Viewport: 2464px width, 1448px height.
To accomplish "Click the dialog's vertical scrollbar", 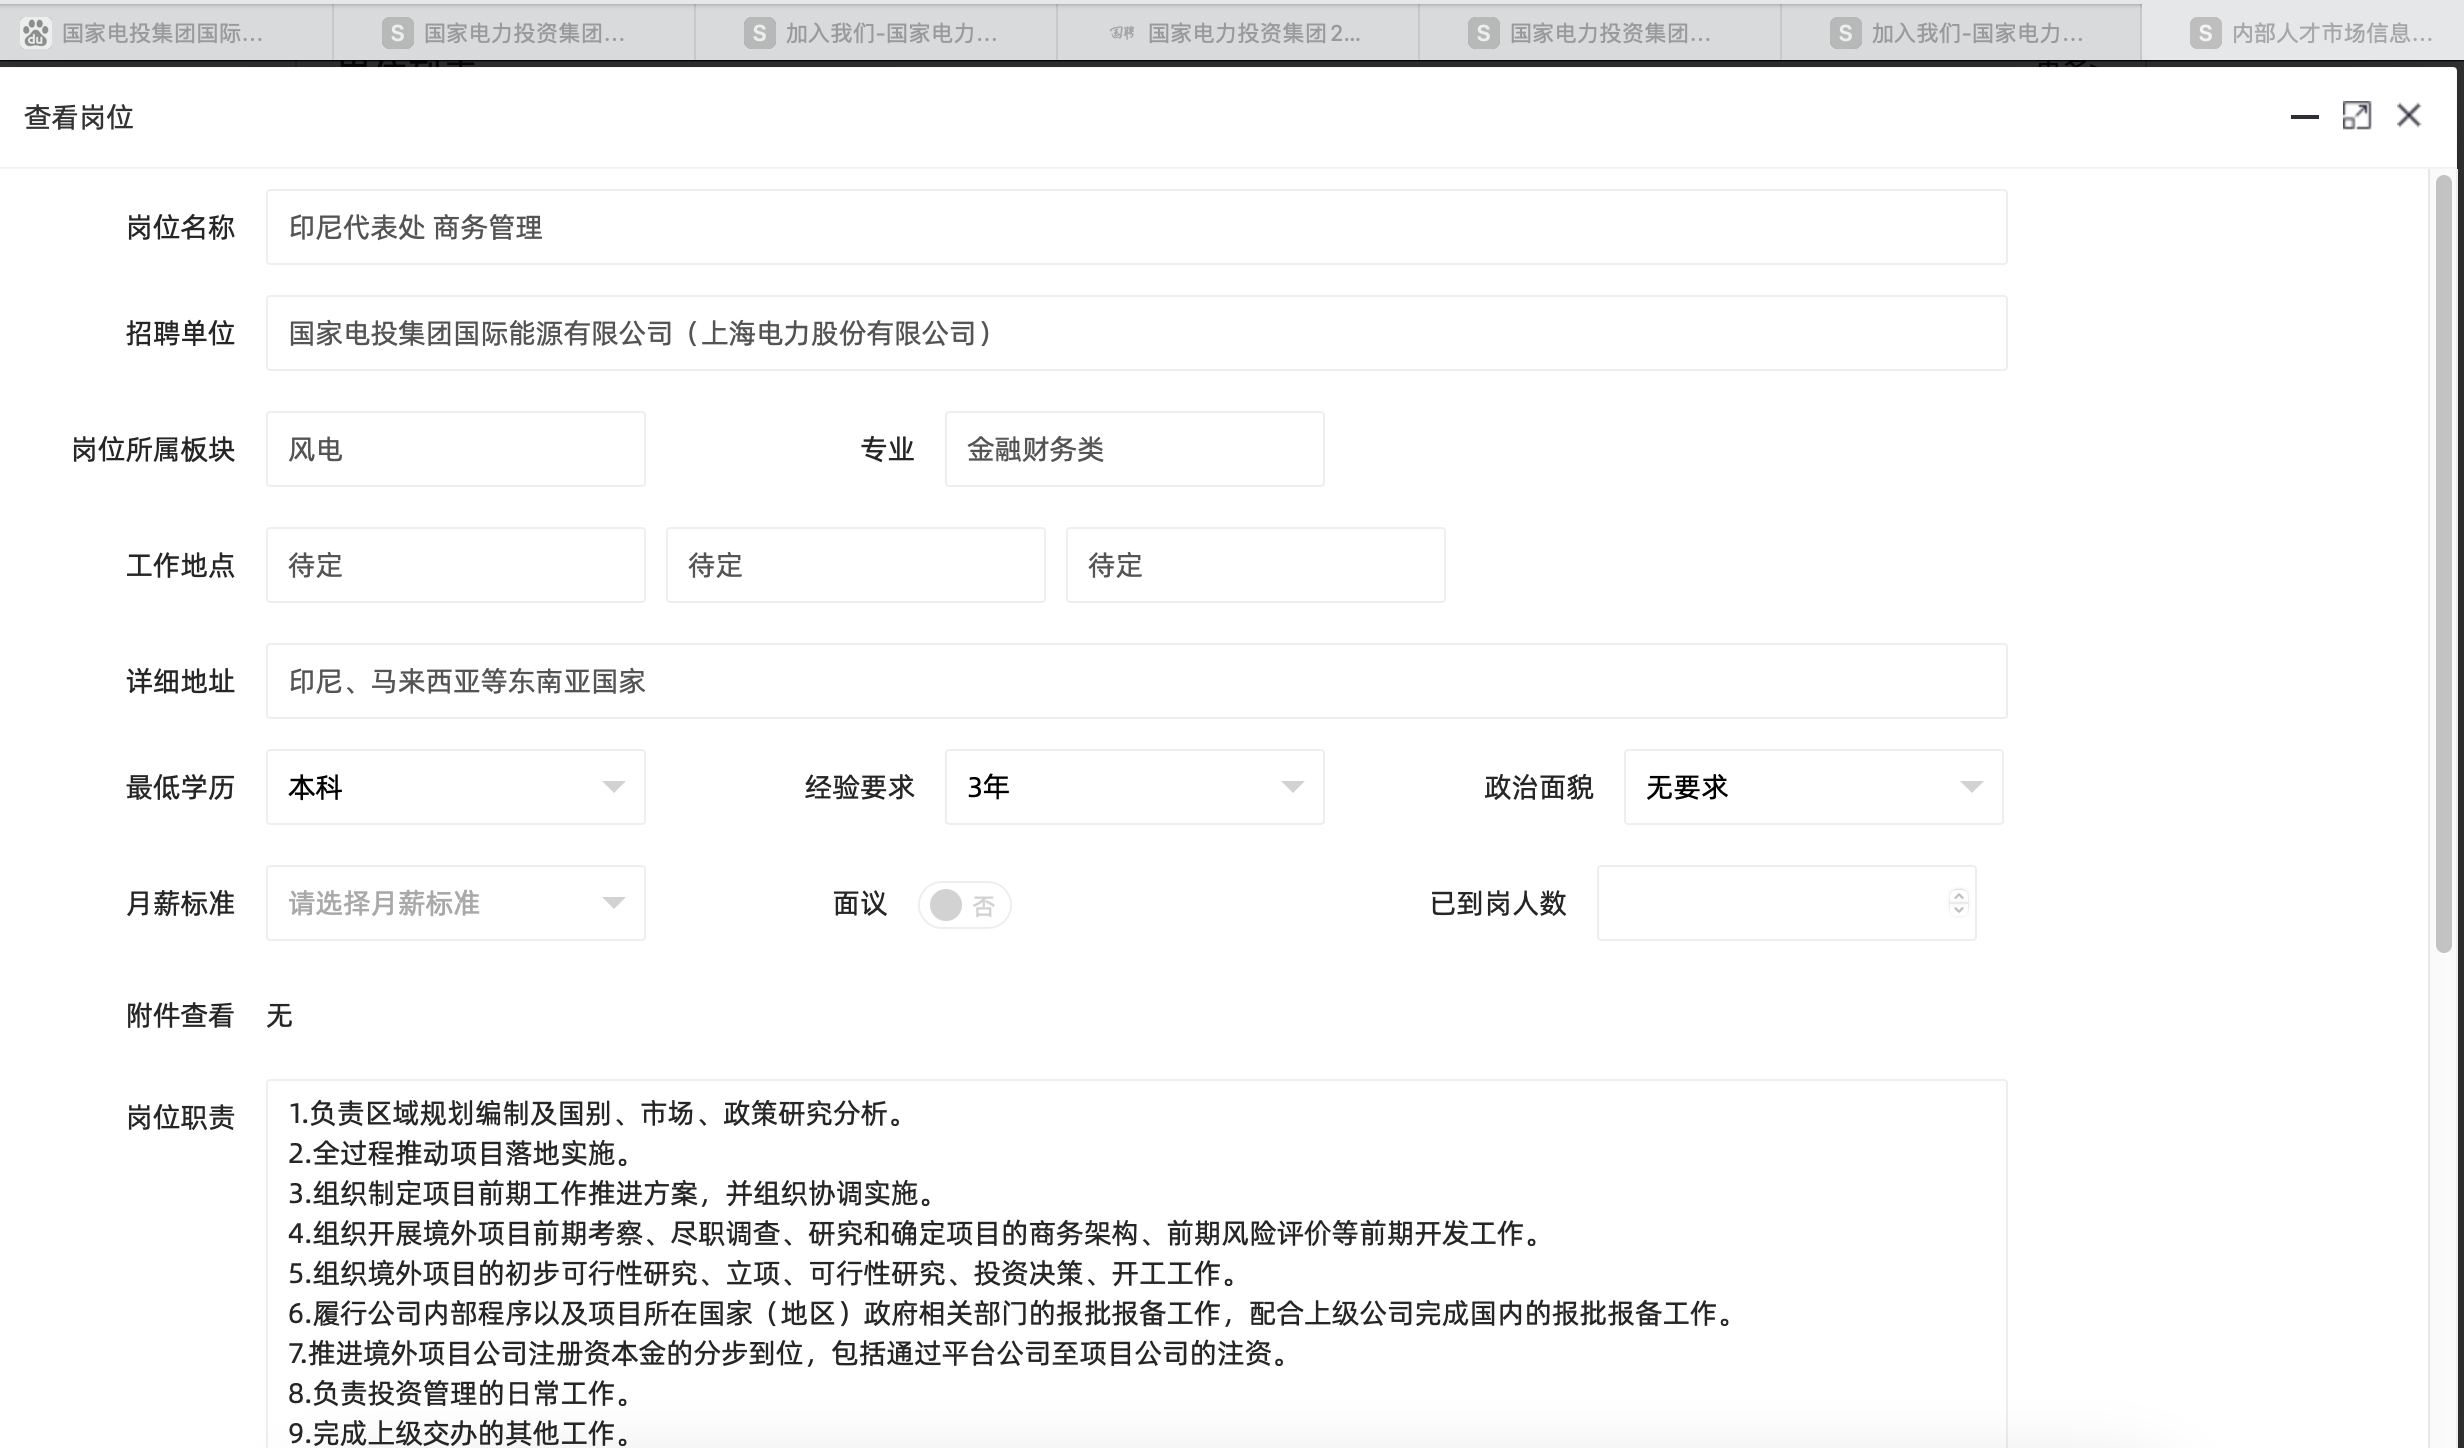I will click(x=2443, y=560).
